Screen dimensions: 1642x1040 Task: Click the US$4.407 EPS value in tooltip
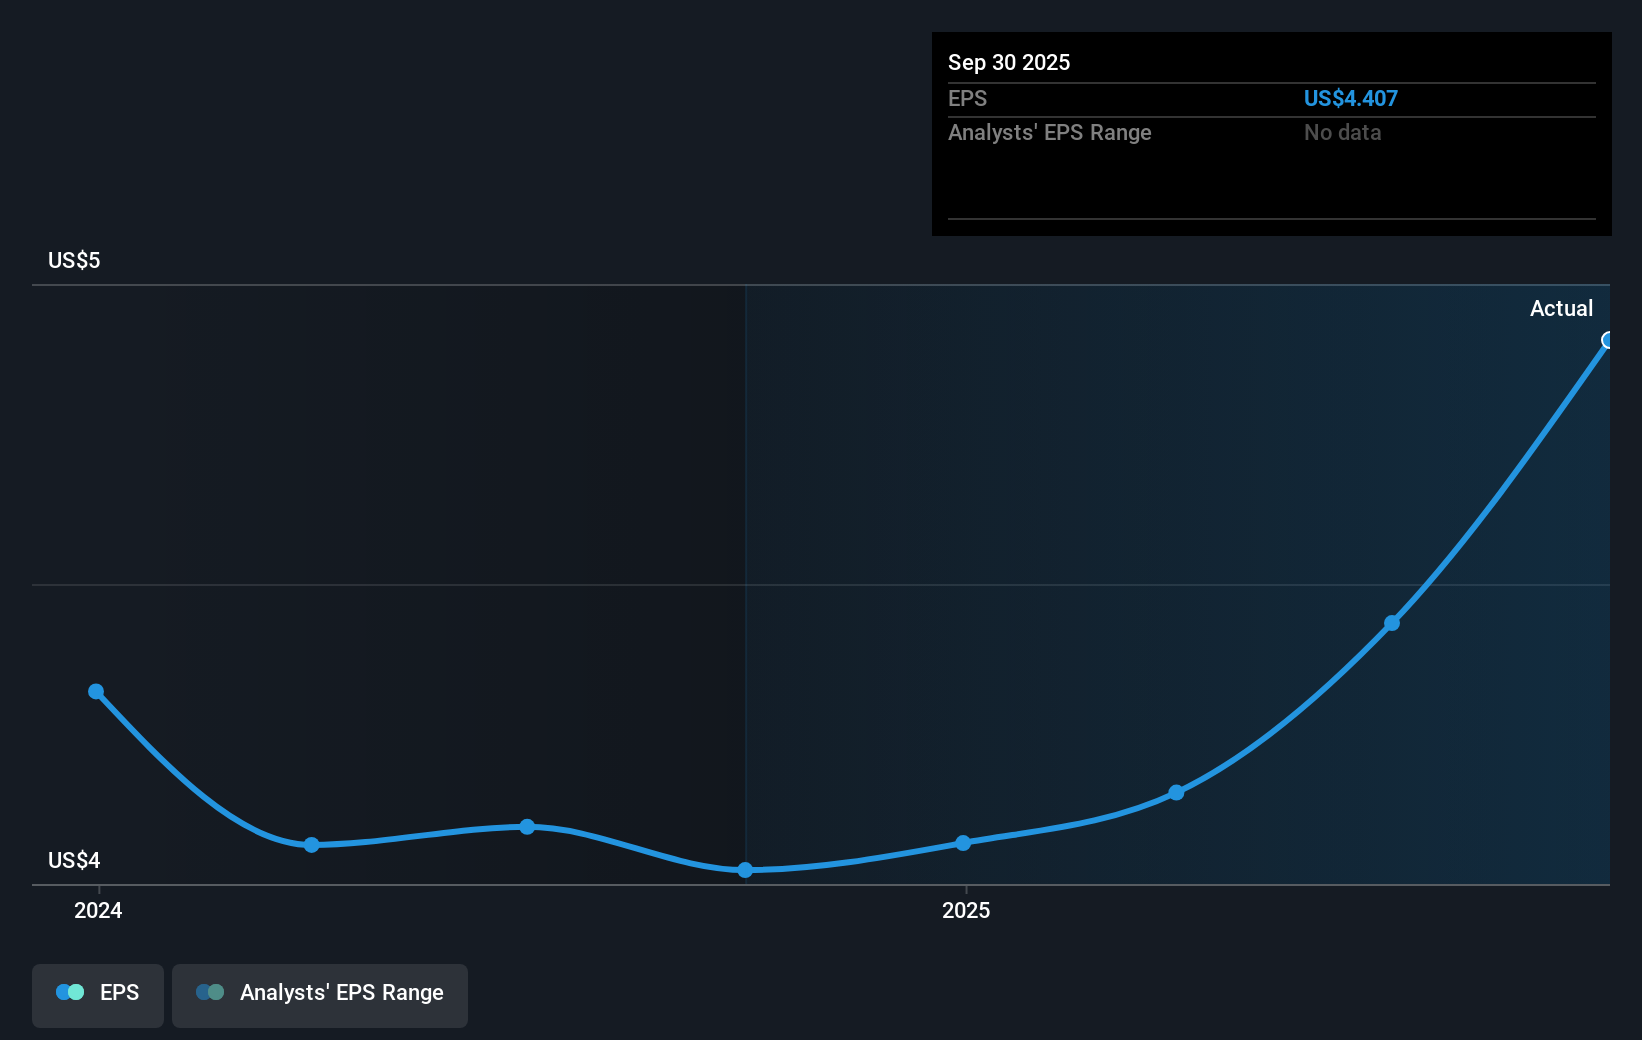pyautogui.click(x=1351, y=98)
